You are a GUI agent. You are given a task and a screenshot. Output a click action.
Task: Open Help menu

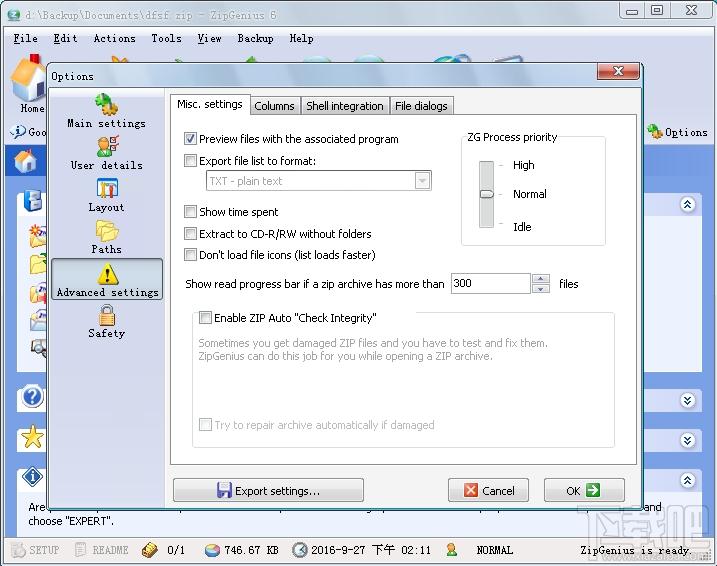[301, 39]
